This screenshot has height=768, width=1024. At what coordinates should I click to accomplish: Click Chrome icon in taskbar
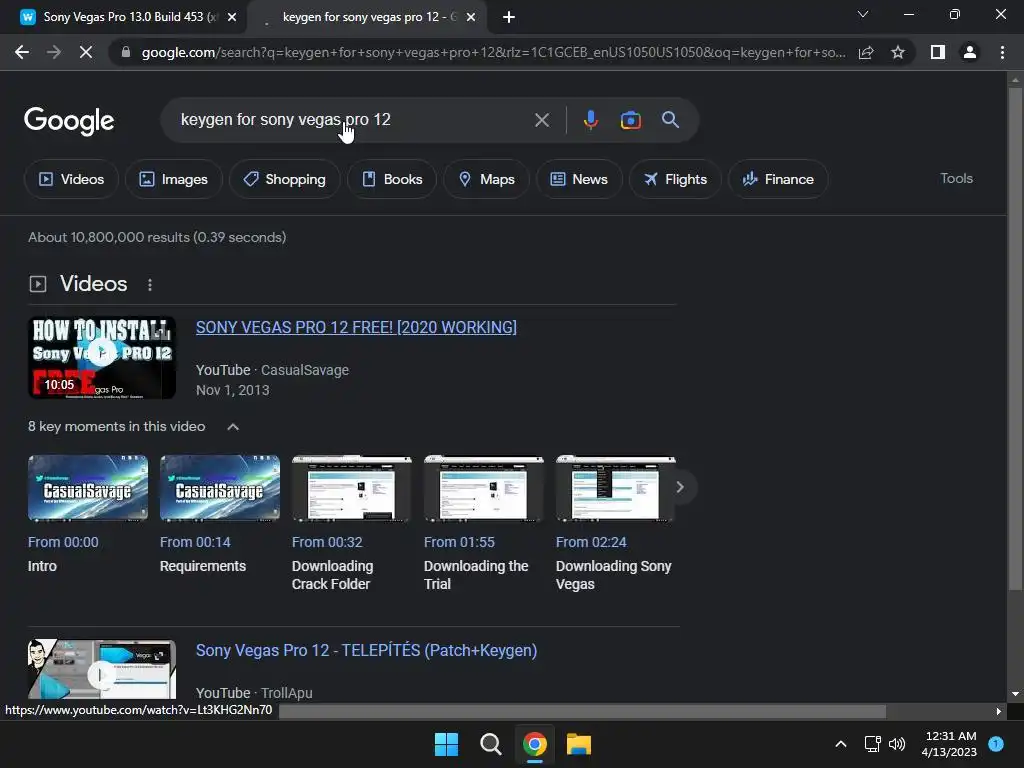pyautogui.click(x=535, y=744)
